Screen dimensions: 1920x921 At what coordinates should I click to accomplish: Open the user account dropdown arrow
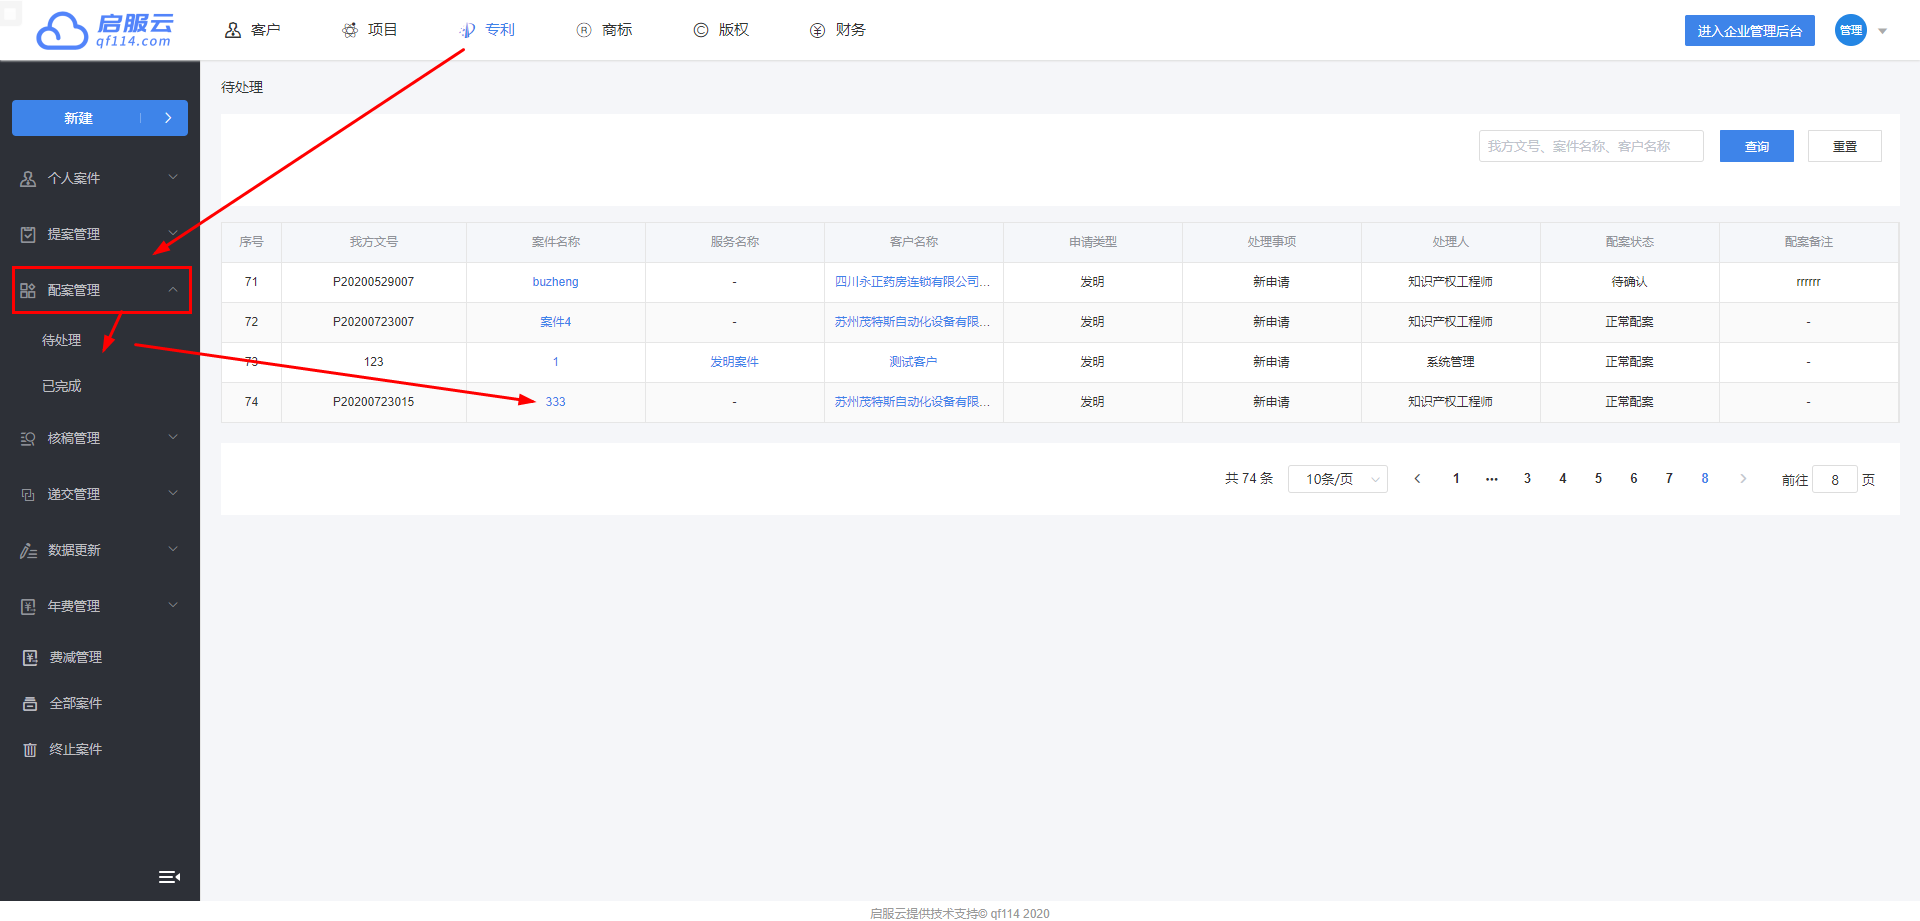(x=1883, y=31)
